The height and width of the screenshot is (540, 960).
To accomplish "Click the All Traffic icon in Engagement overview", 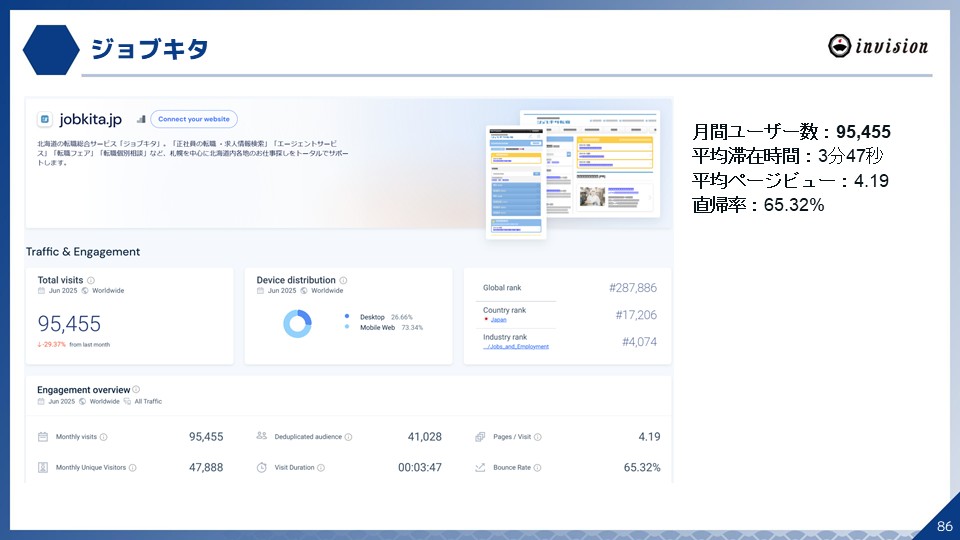I will (x=127, y=402).
